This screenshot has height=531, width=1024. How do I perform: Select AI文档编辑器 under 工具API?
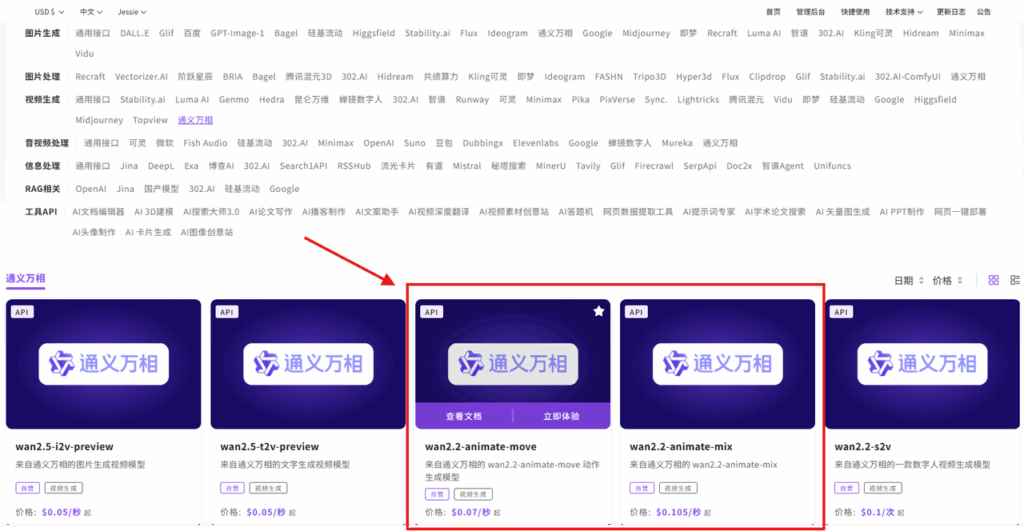pyautogui.click(x=98, y=212)
